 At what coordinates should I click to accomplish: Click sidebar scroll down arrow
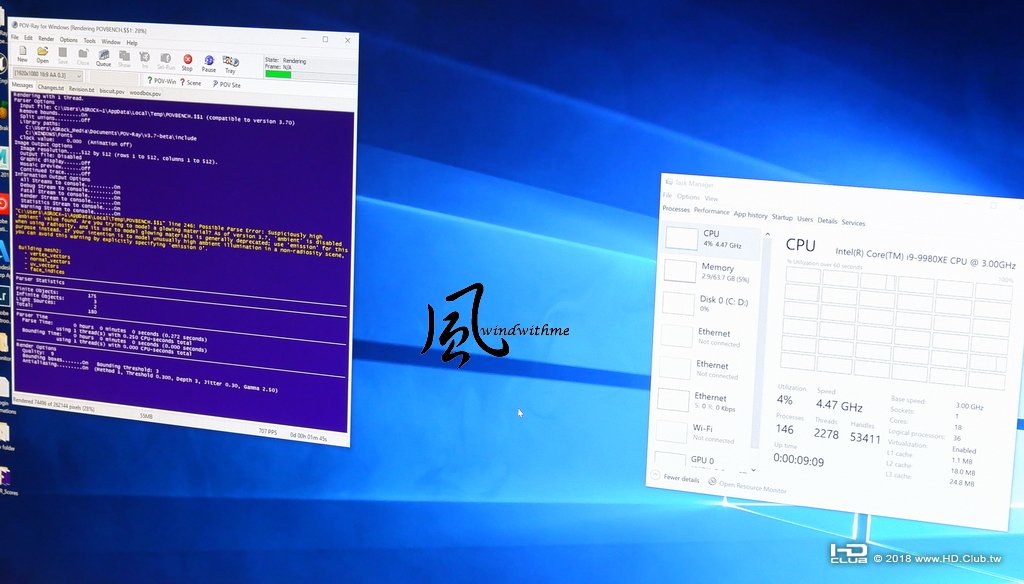point(754,469)
